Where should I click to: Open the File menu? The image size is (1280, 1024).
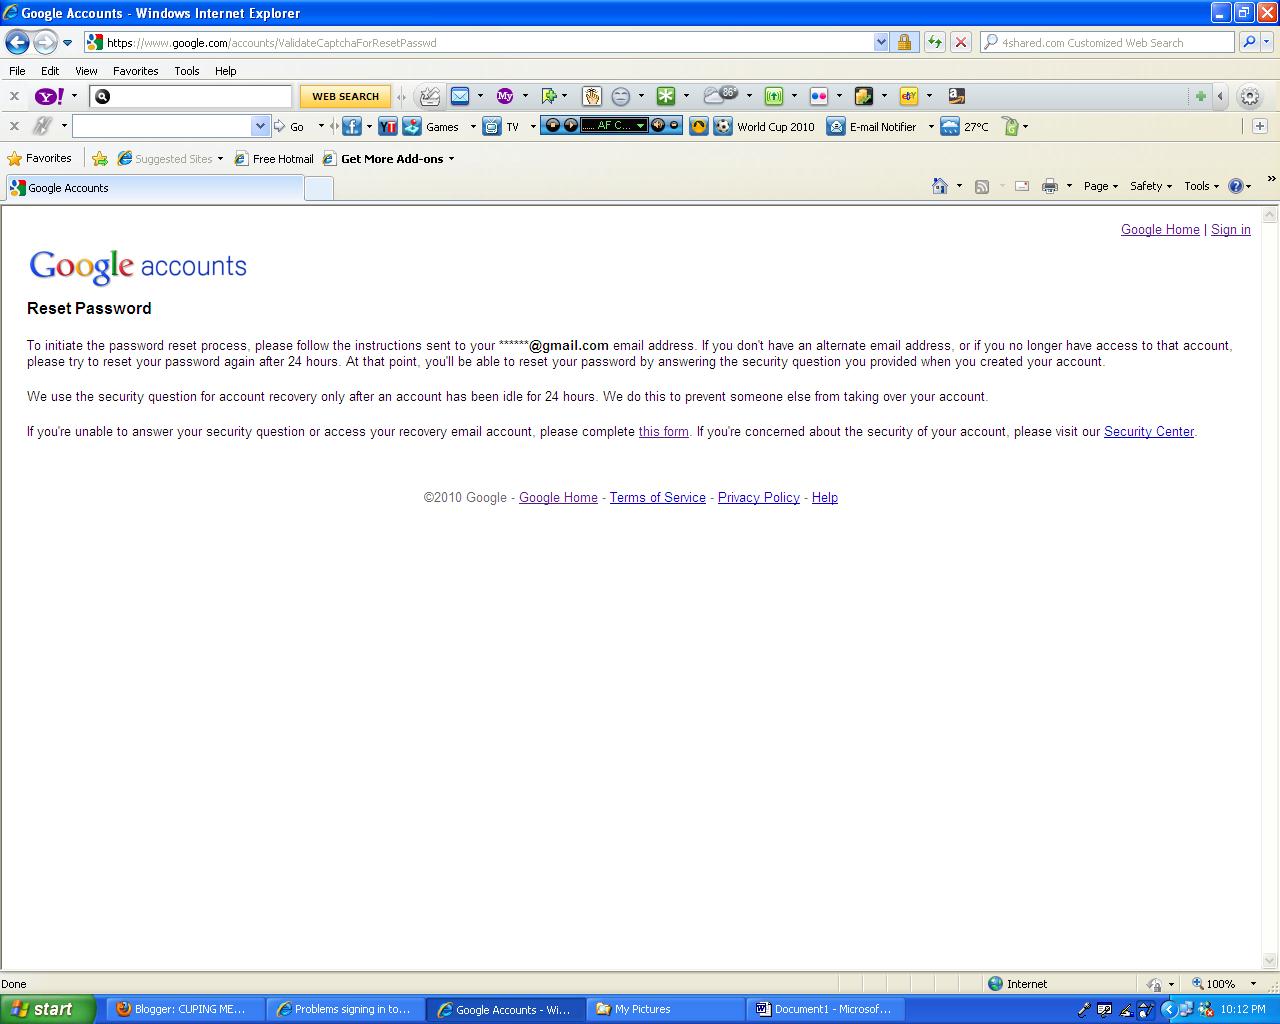(17, 71)
